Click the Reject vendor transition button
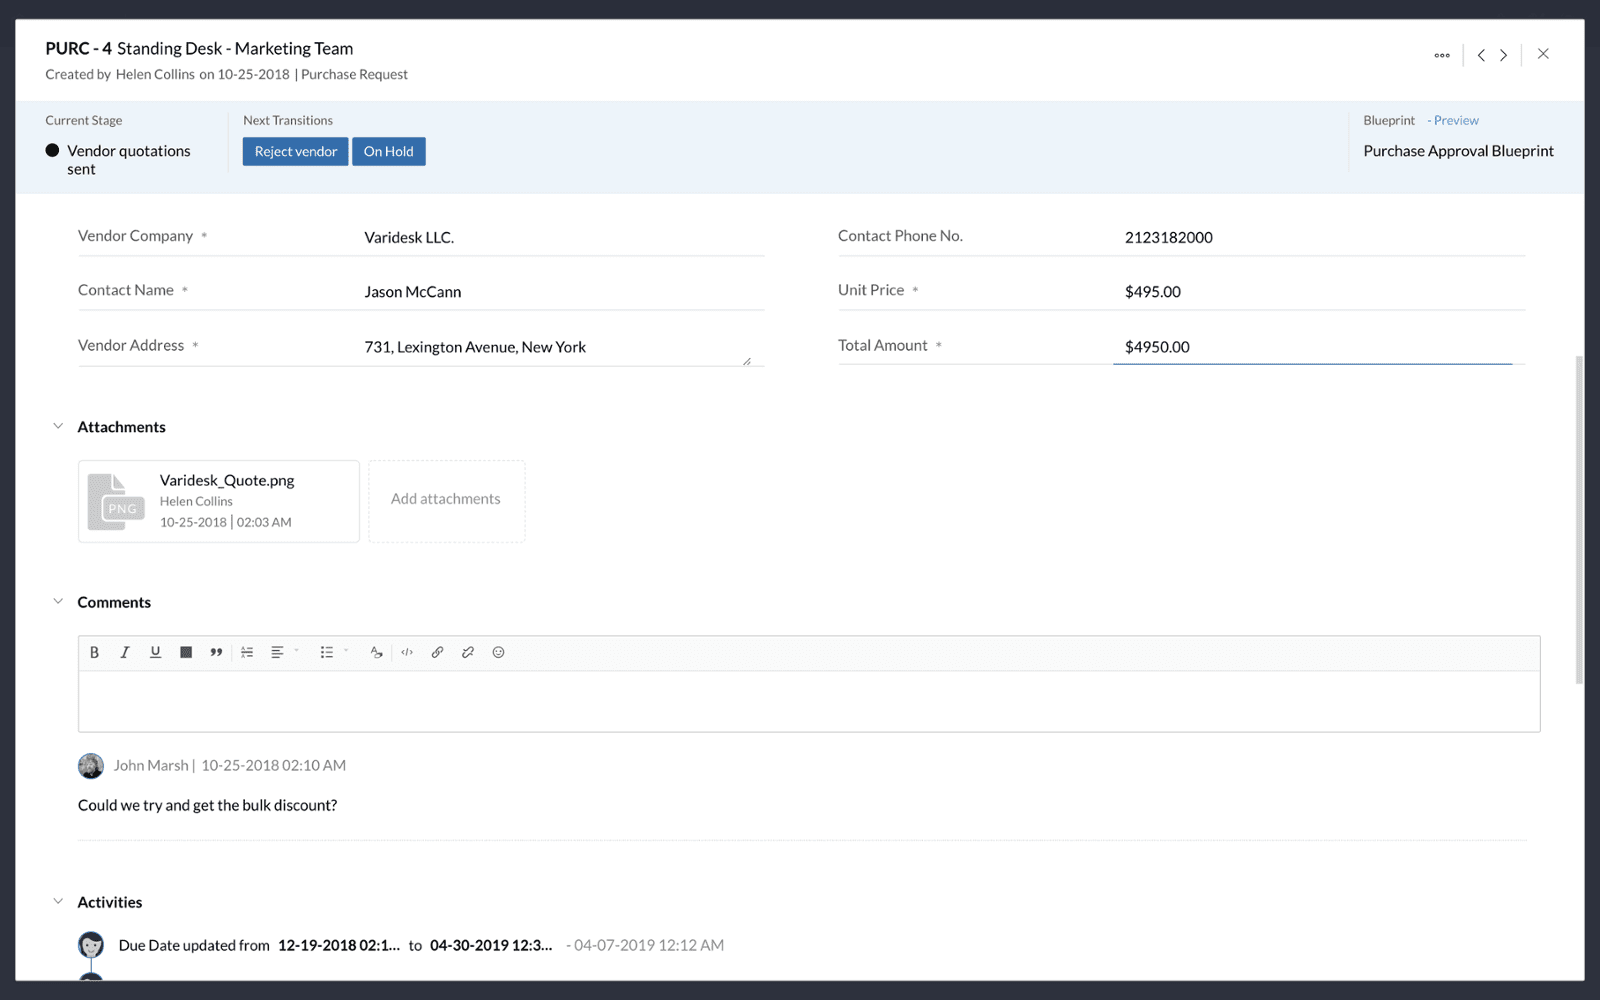 click(x=295, y=151)
